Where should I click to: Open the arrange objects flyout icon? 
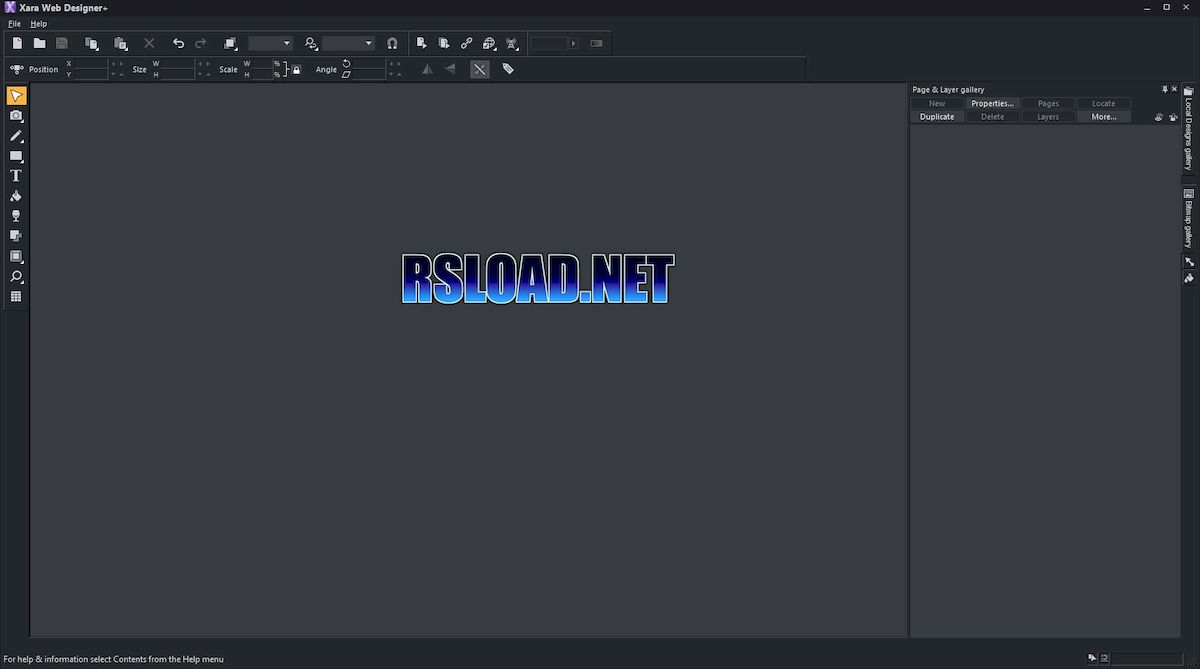[231, 43]
